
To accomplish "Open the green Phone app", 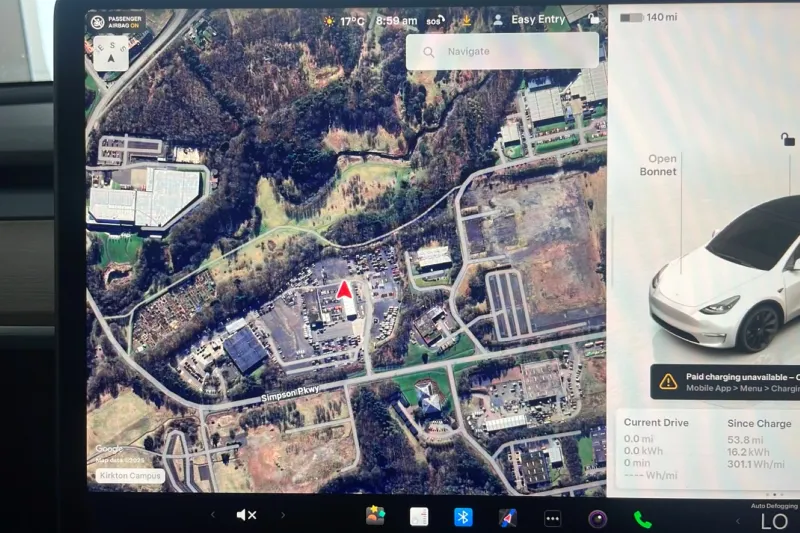I will pos(642,520).
